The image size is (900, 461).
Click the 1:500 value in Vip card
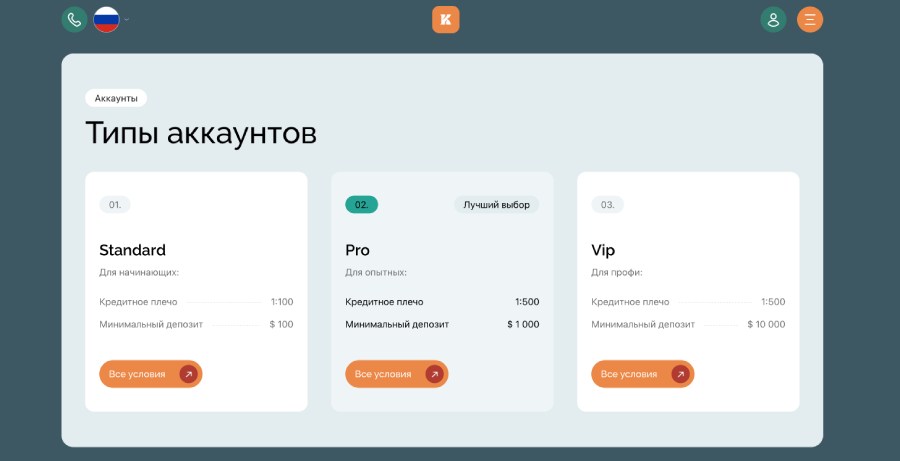773,301
